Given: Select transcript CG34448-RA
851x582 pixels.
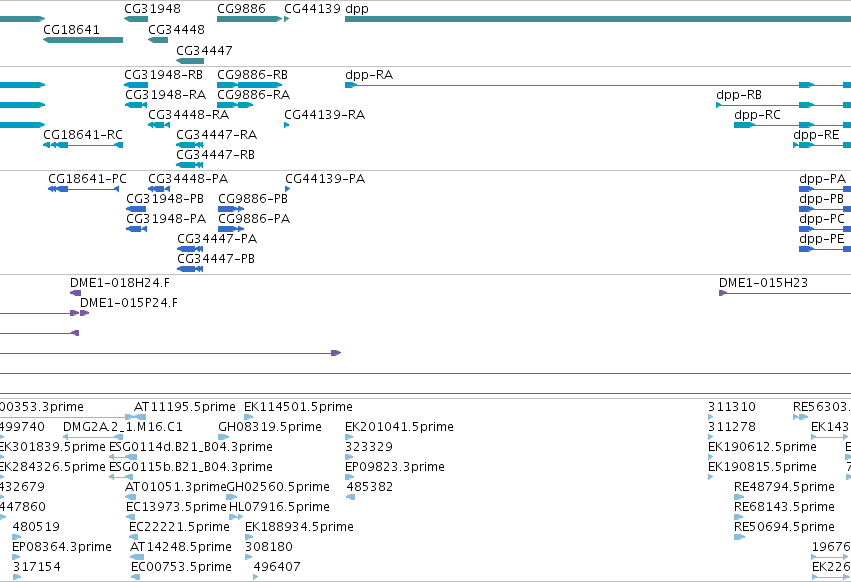Looking at the screenshot, I should point(188,115).
